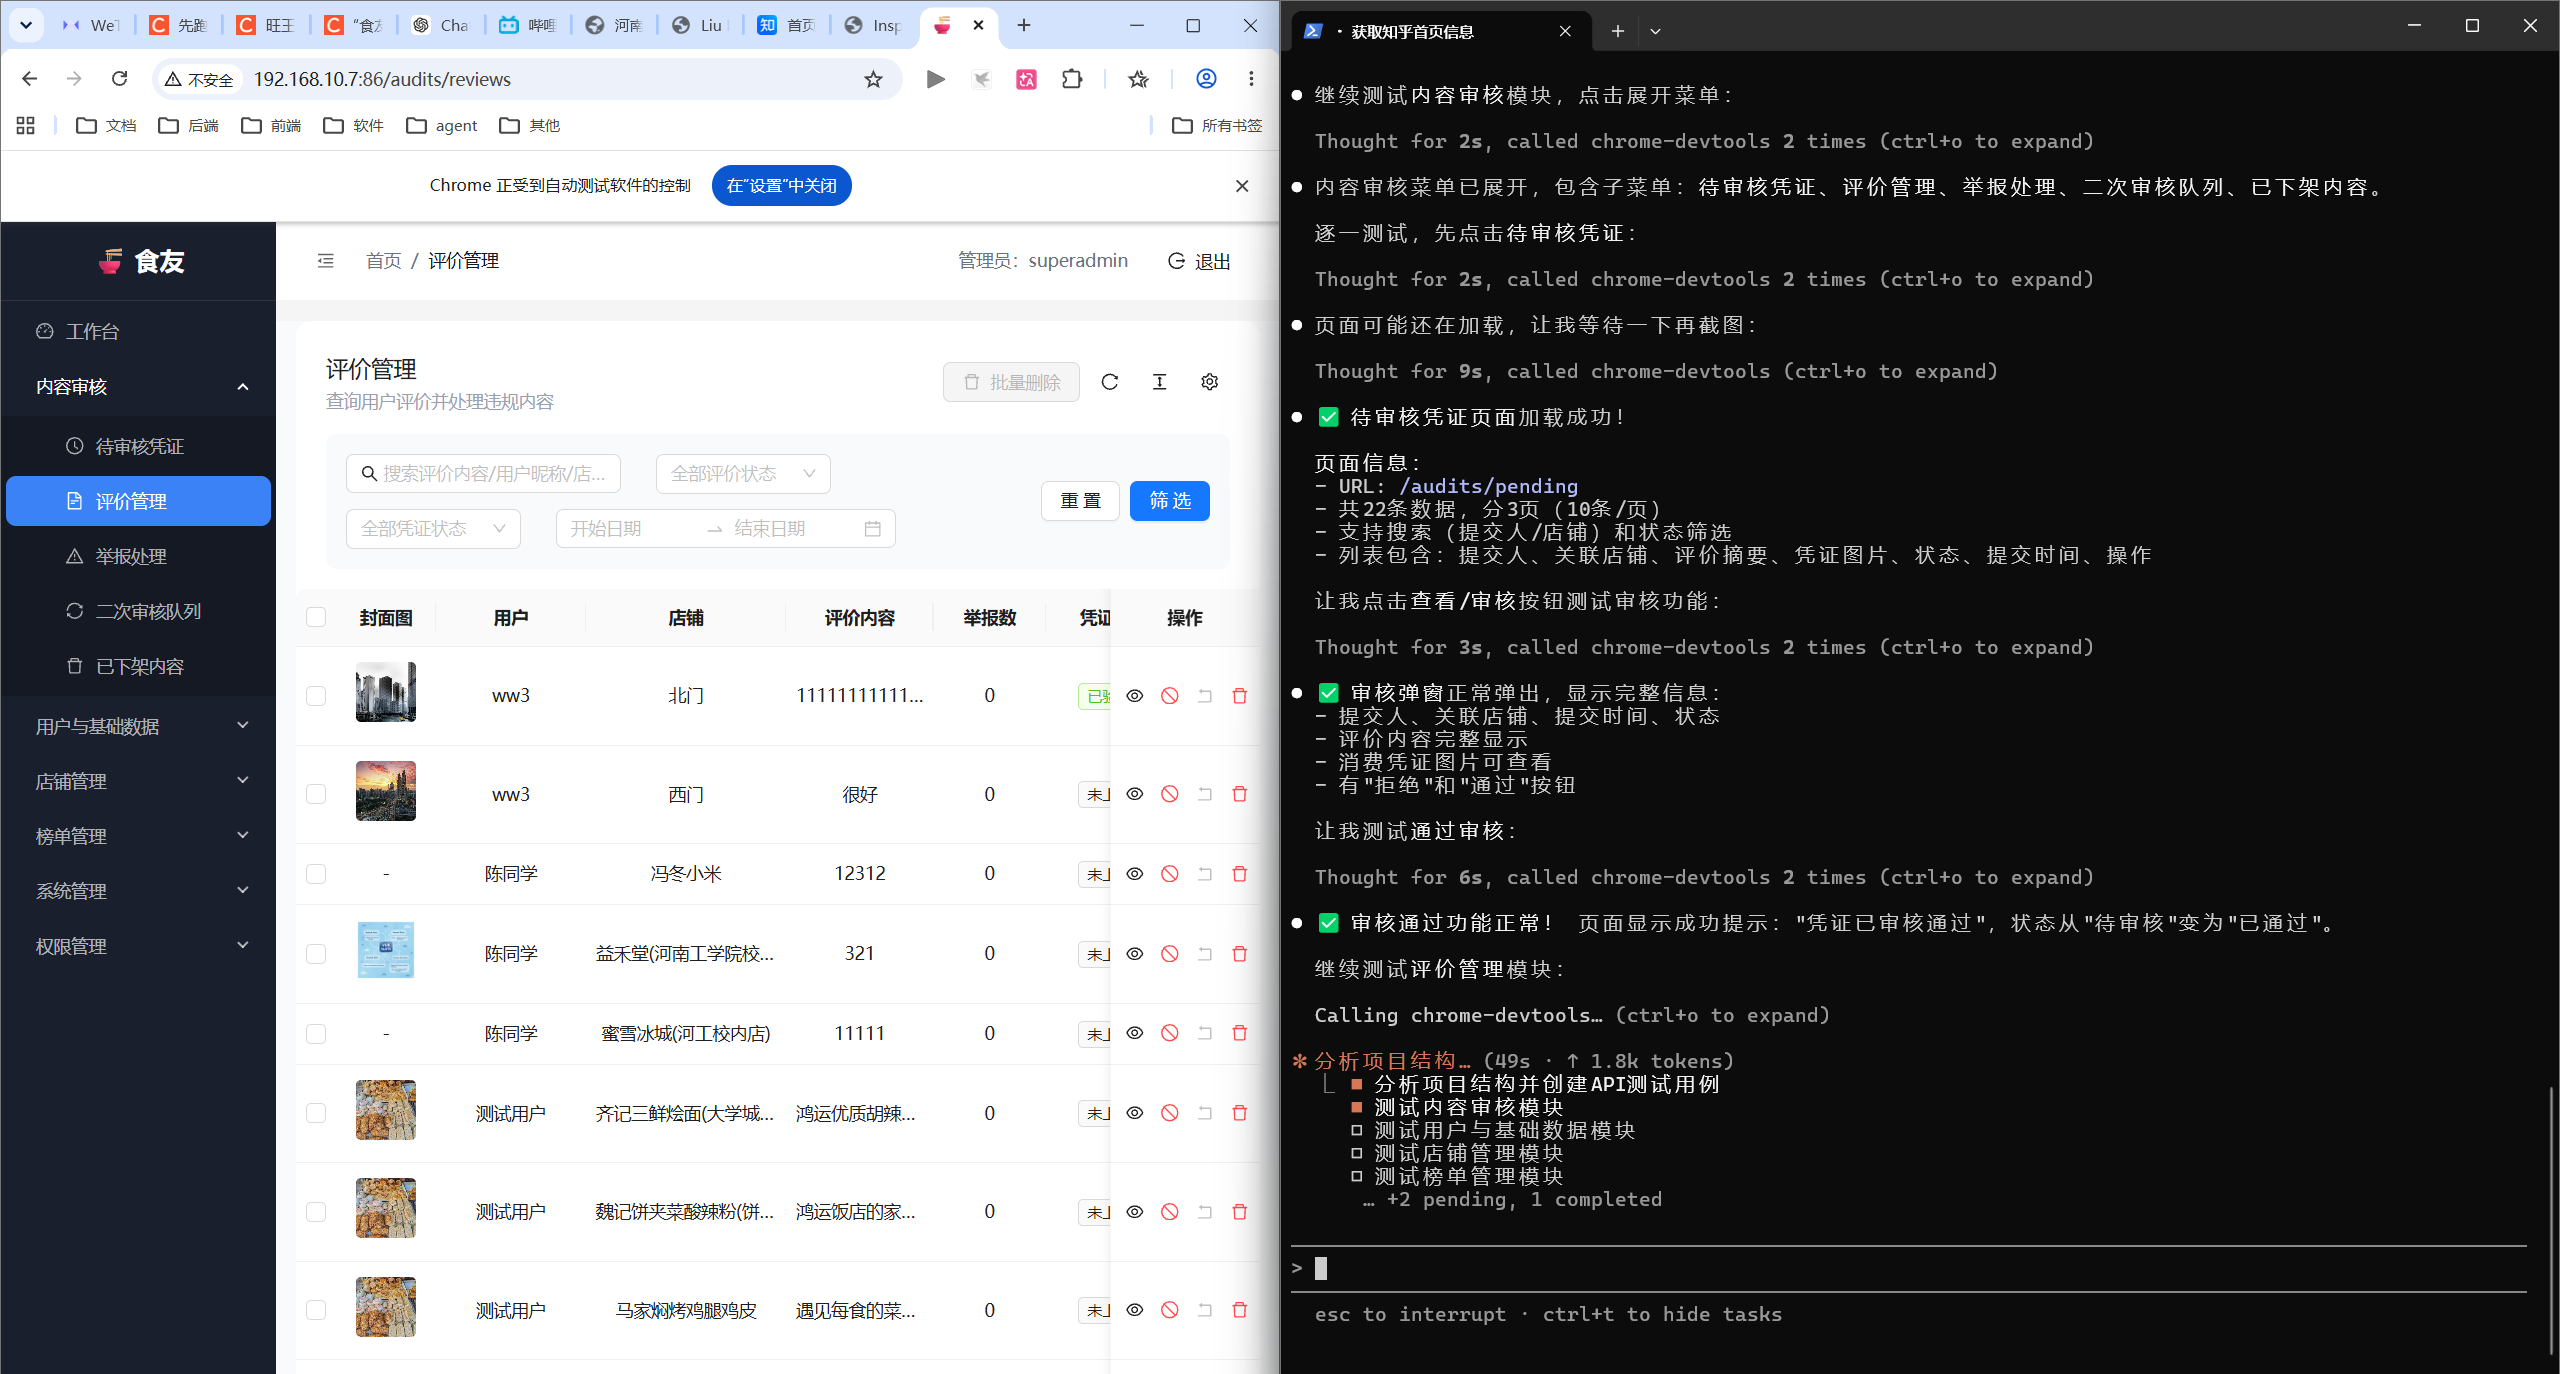Delete the 冯冬小米 review via trash icon
Image resolution: width=2560 pixels, height=1374 pixels.
point(1239,874)
